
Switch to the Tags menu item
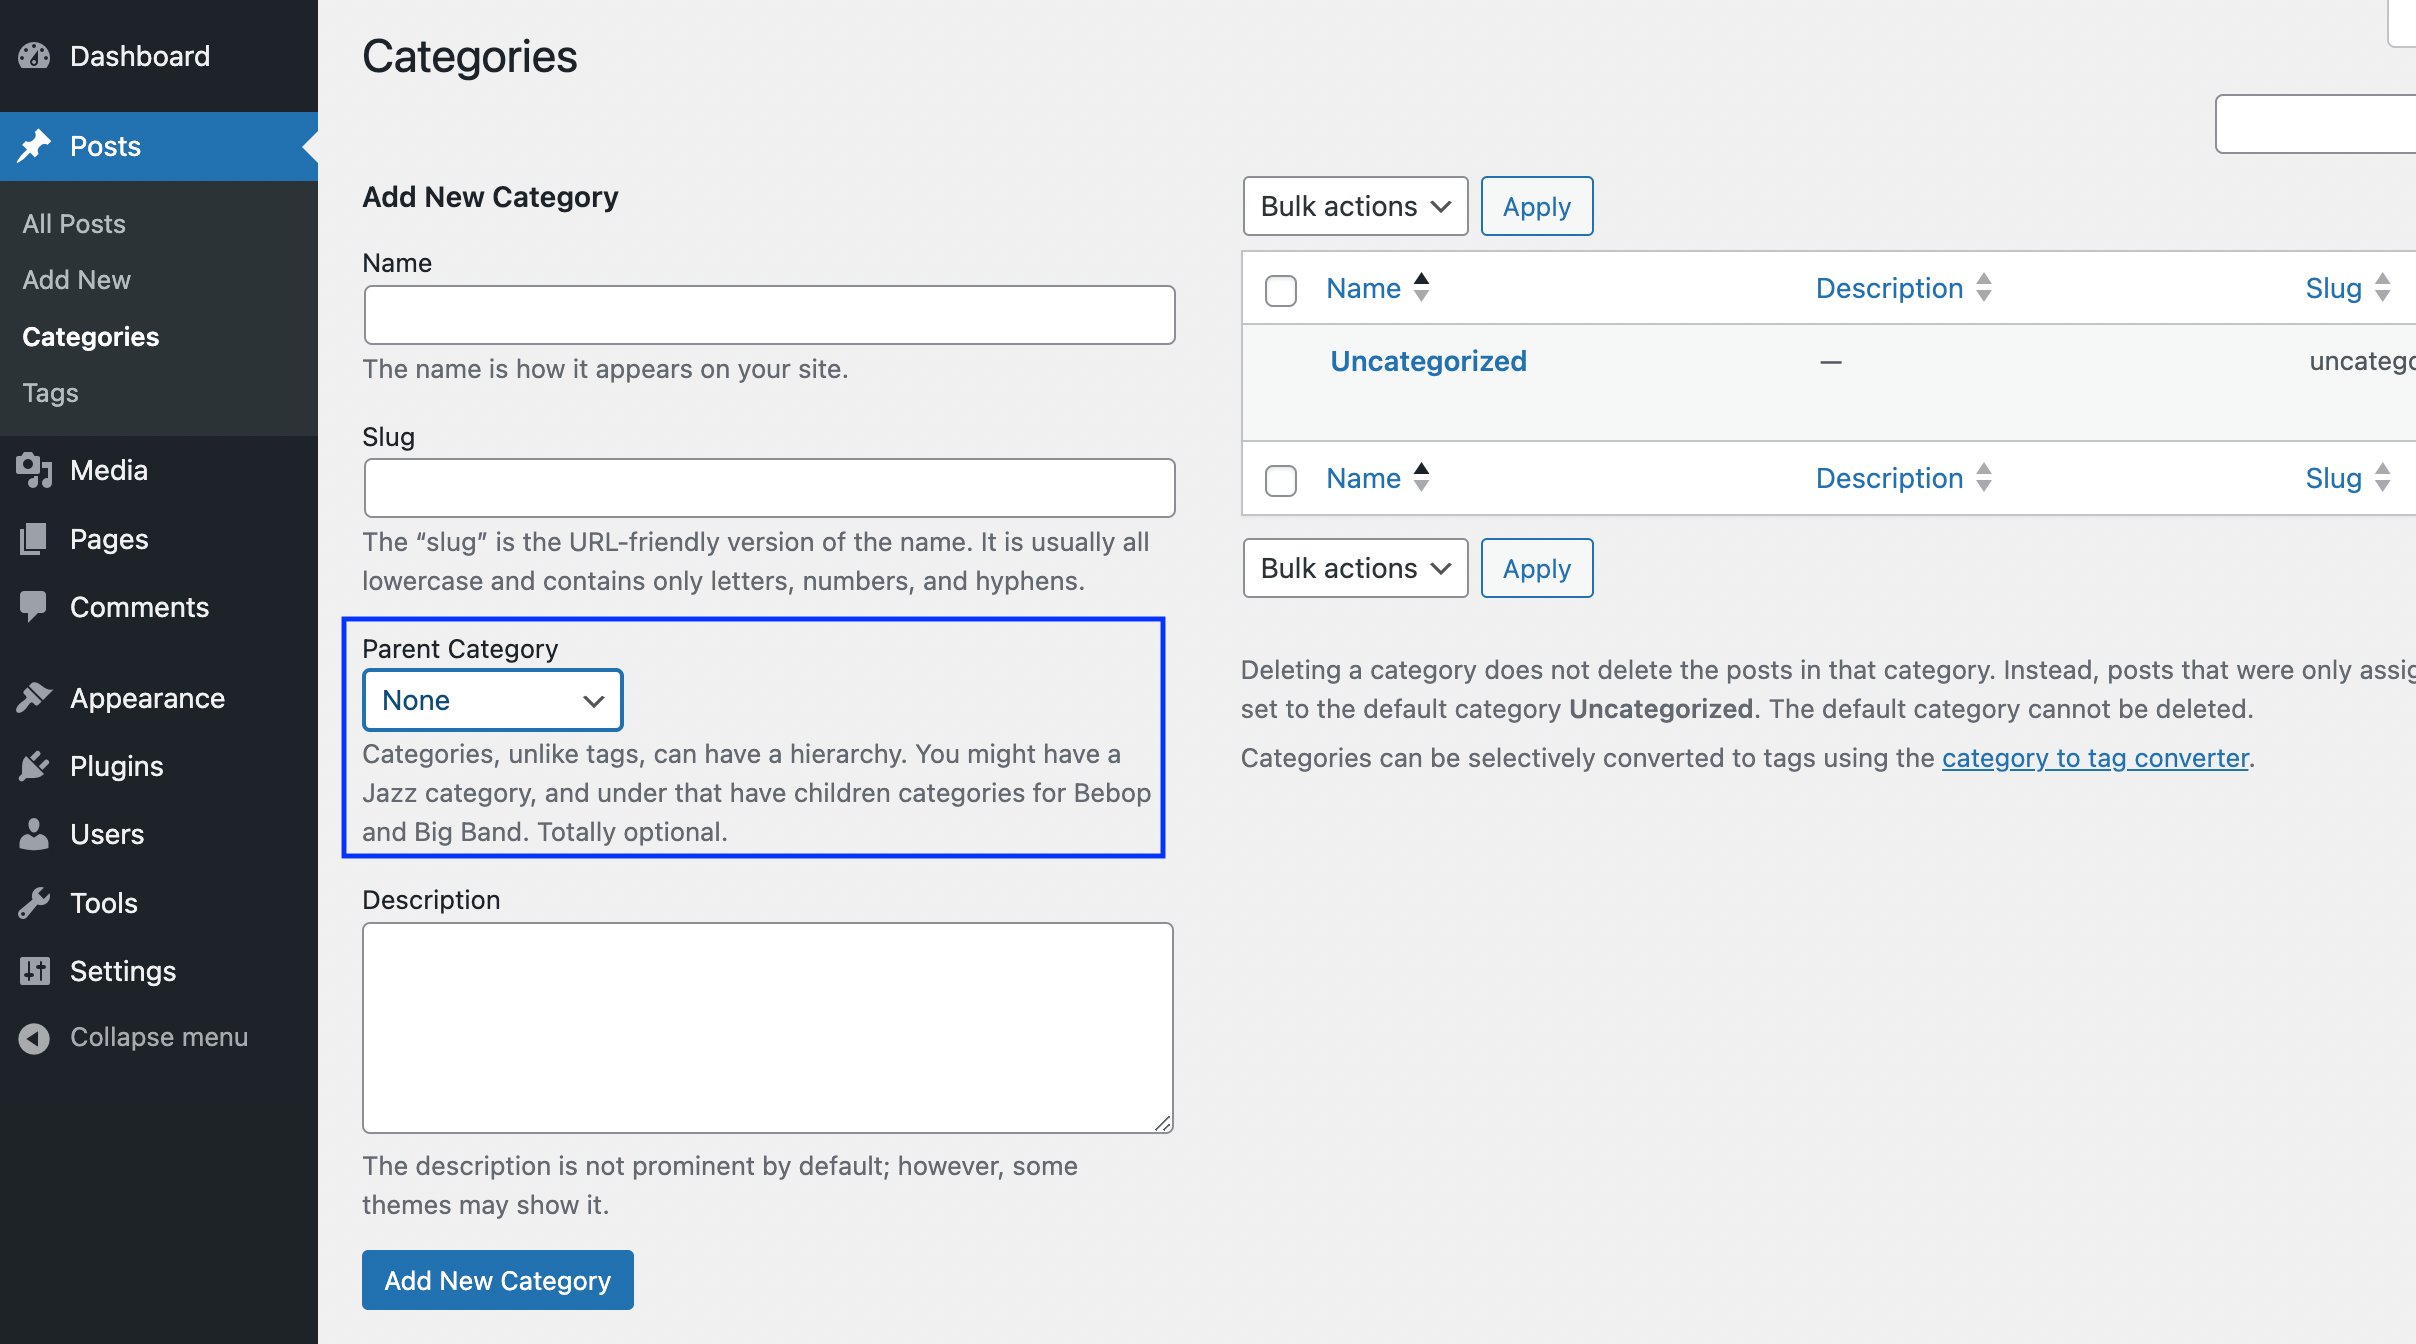click(48, 392)
